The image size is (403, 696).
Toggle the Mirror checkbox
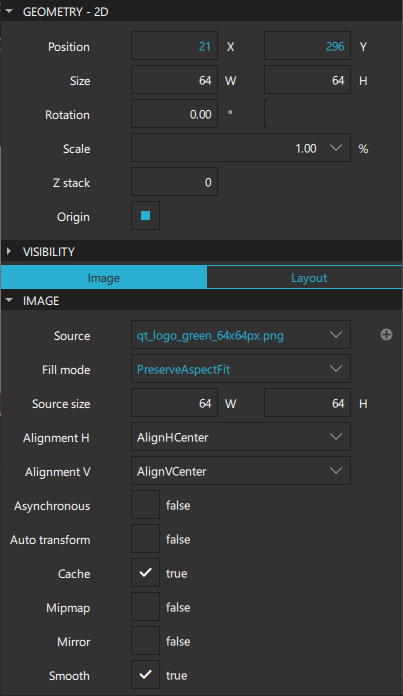pyautogui.click(x=145, y=641)
